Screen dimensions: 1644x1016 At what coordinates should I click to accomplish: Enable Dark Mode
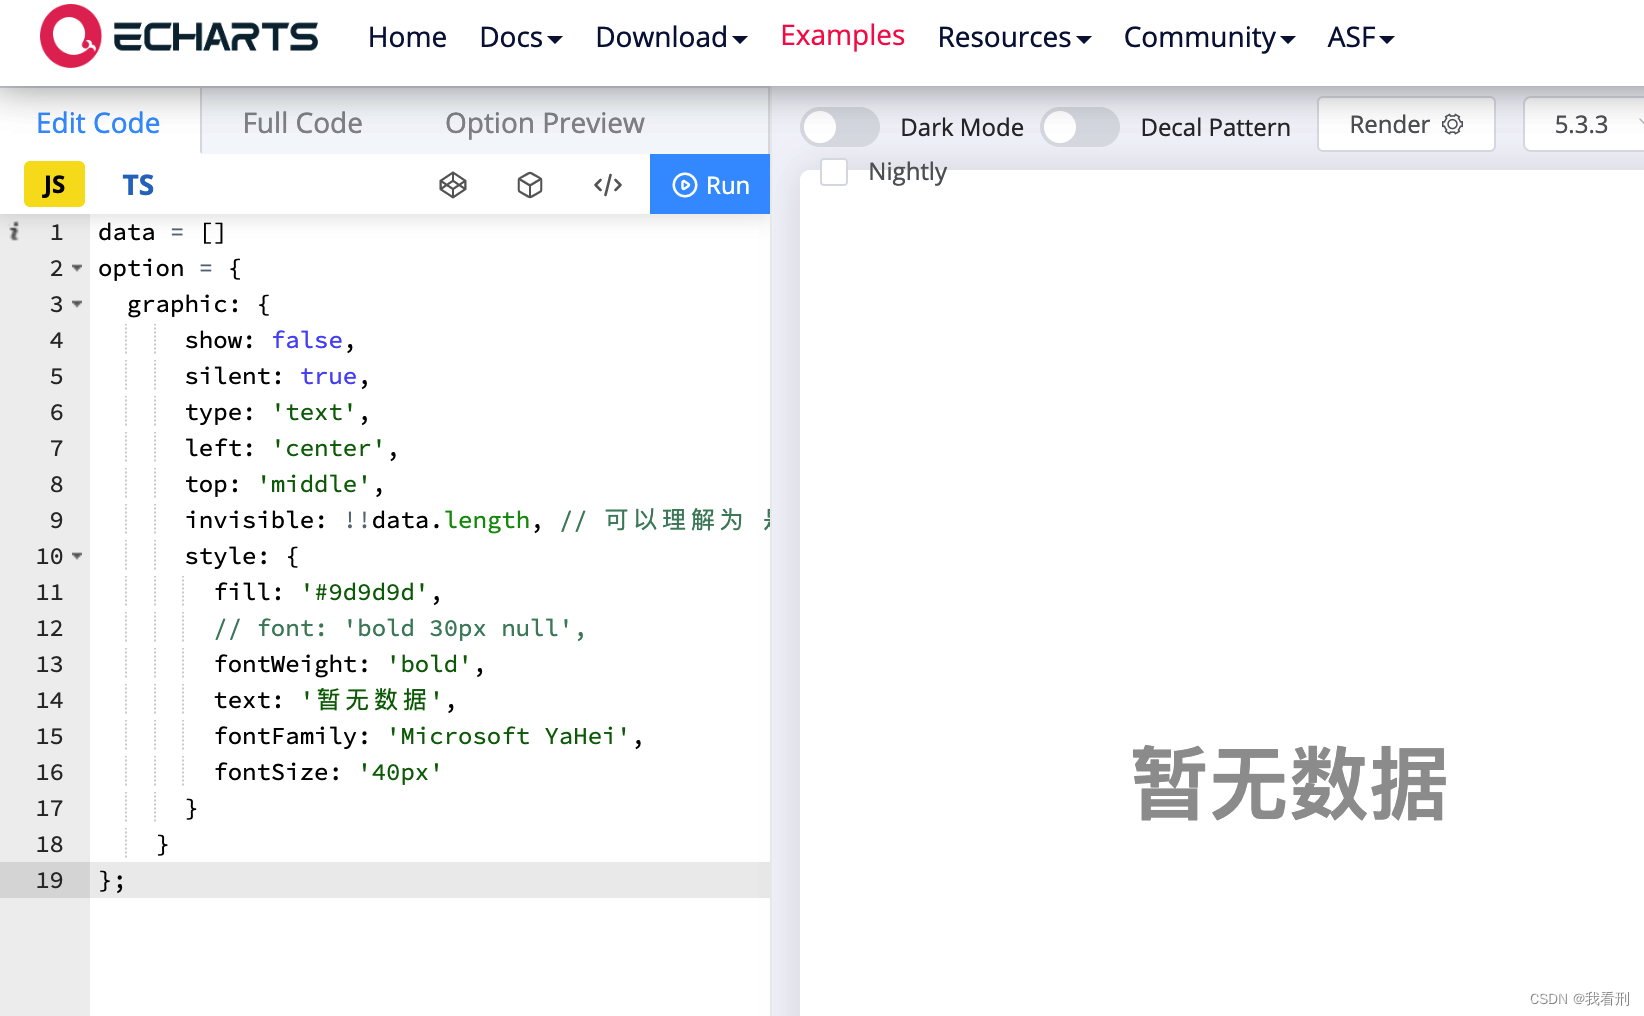click(839, 127)
